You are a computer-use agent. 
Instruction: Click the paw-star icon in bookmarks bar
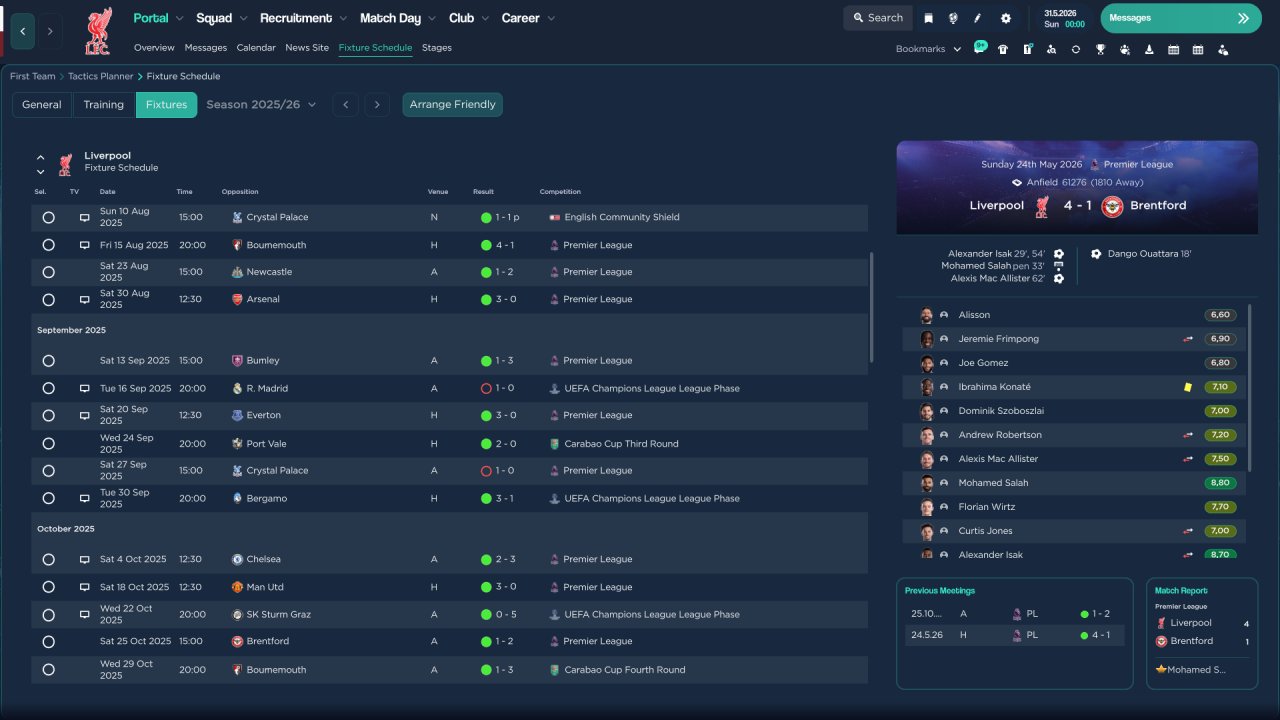point(1124,49)
